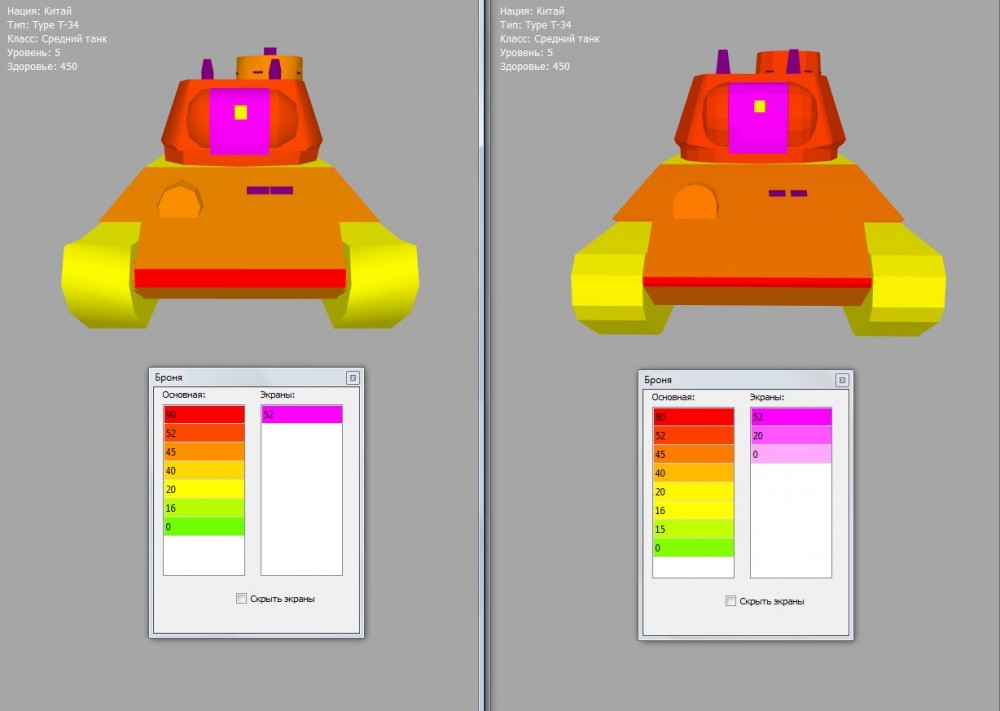Close the right Броня armor panel
Screen dimensions: 1000x711
[842, 380]
